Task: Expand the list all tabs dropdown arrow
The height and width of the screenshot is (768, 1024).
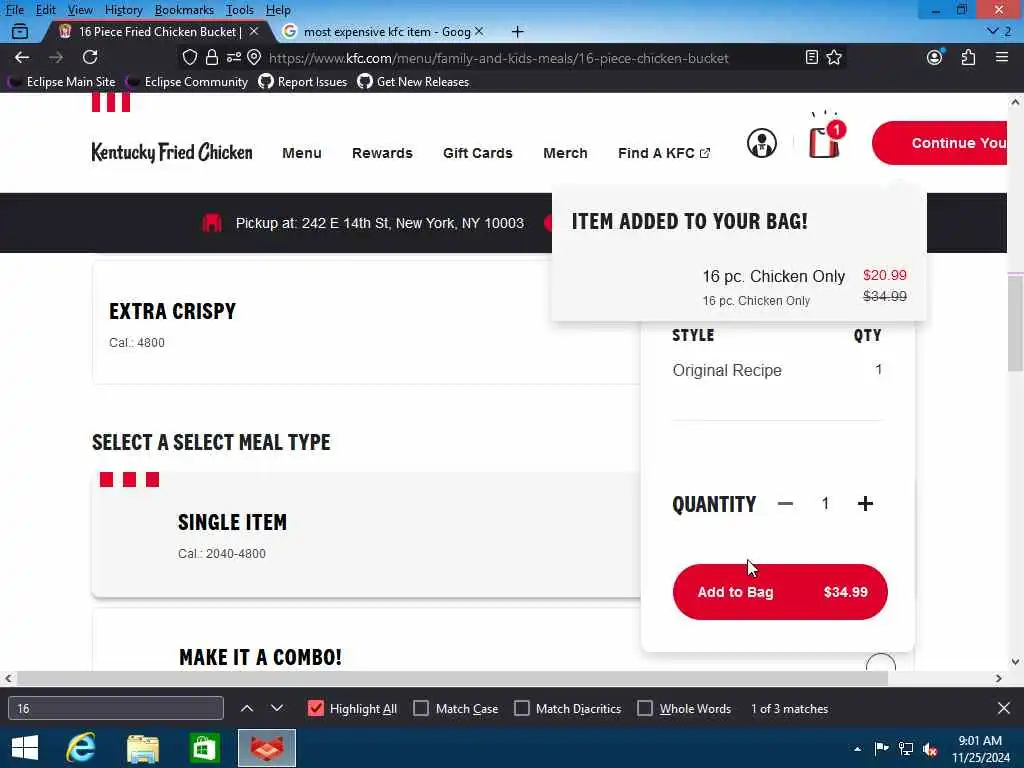Action: pos(993,31)
